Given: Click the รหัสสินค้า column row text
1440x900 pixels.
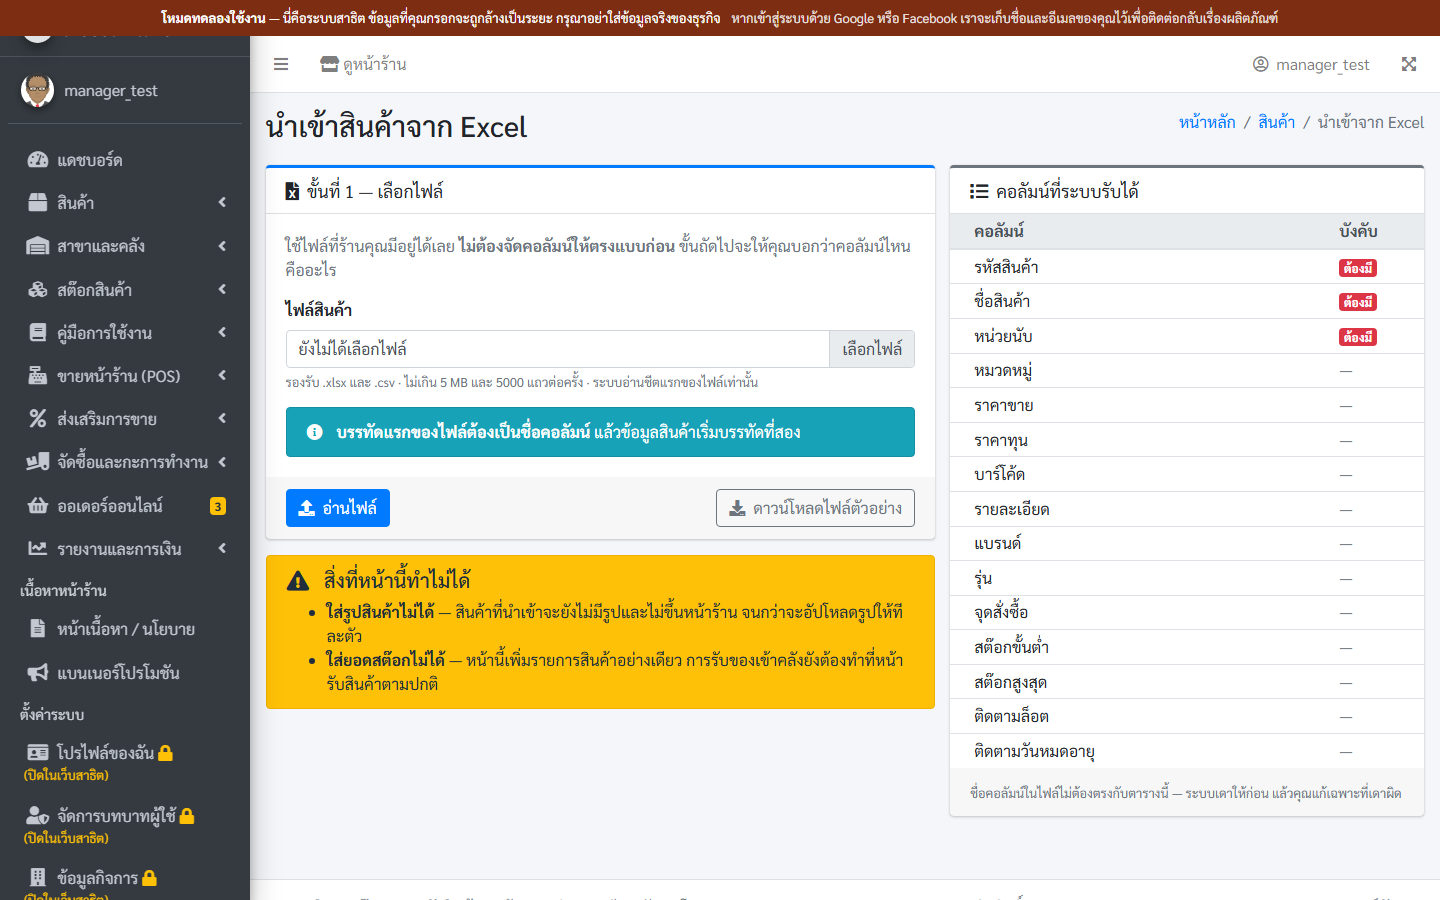Looking at the screenshot, I should [1006, 267].
